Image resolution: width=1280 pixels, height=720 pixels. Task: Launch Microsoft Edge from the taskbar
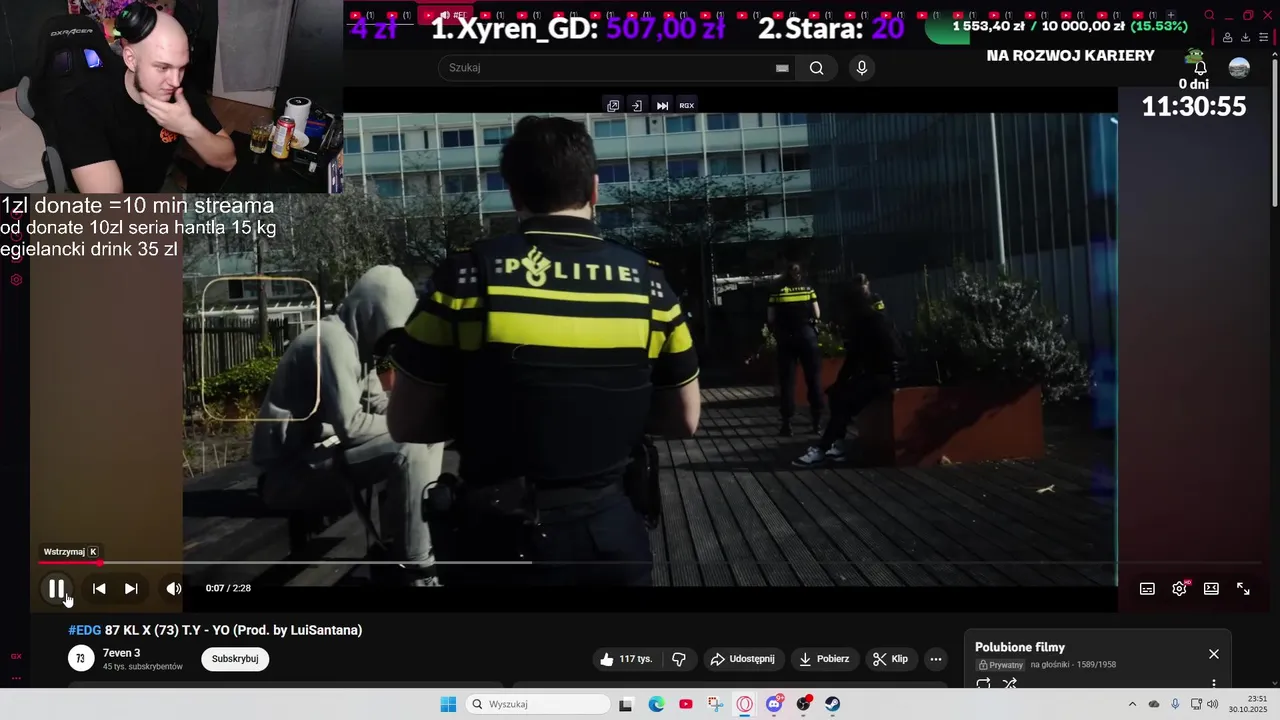pos(656,704)
